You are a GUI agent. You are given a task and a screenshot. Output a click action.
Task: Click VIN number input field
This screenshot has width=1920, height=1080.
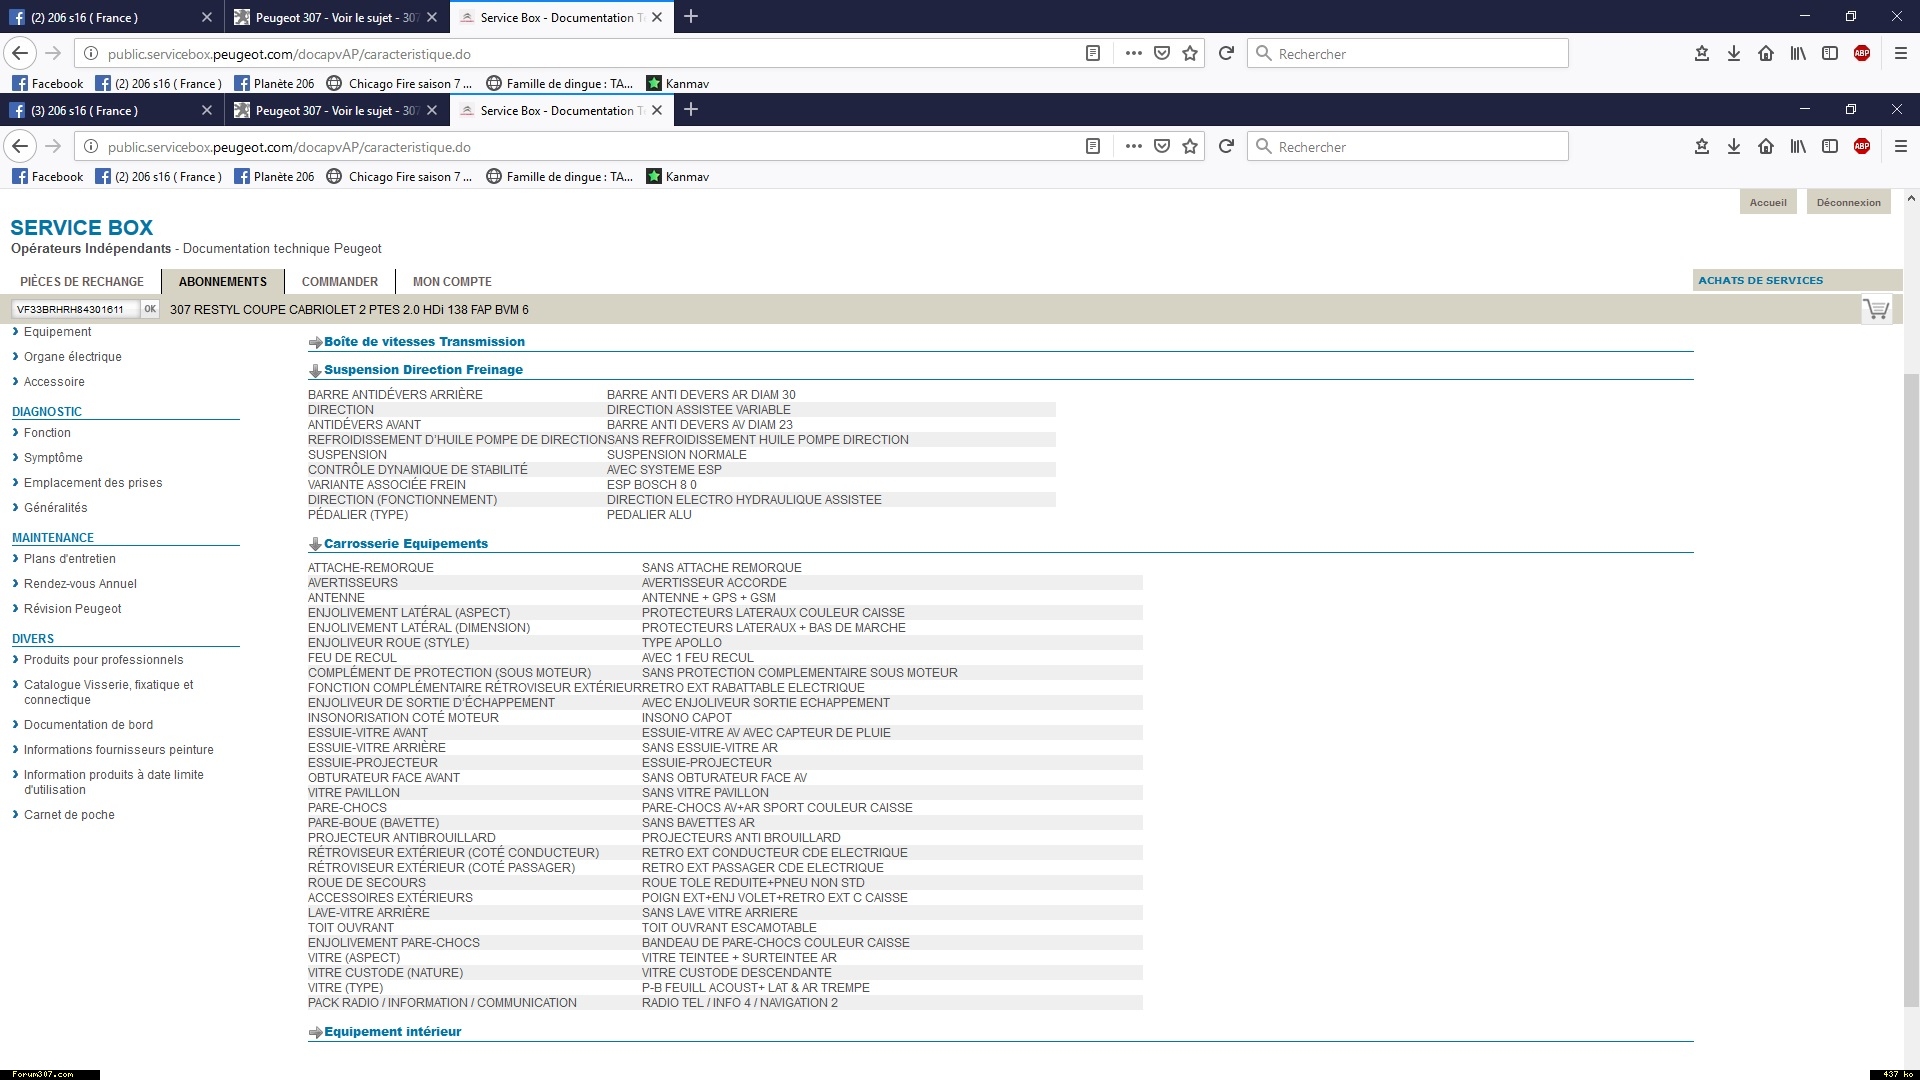click(x=75, y=310)
